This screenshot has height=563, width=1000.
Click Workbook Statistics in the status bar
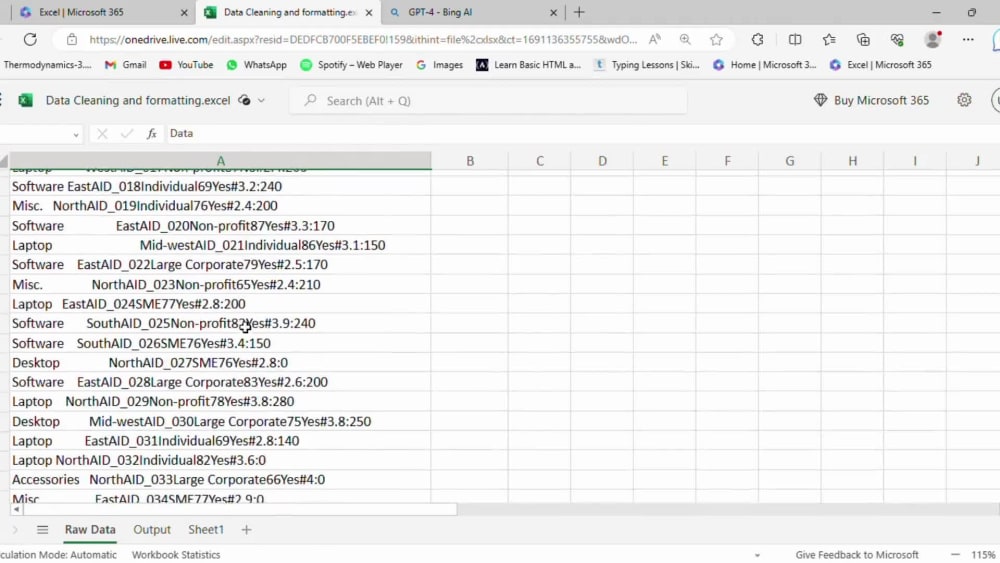(x=176, y=555)
